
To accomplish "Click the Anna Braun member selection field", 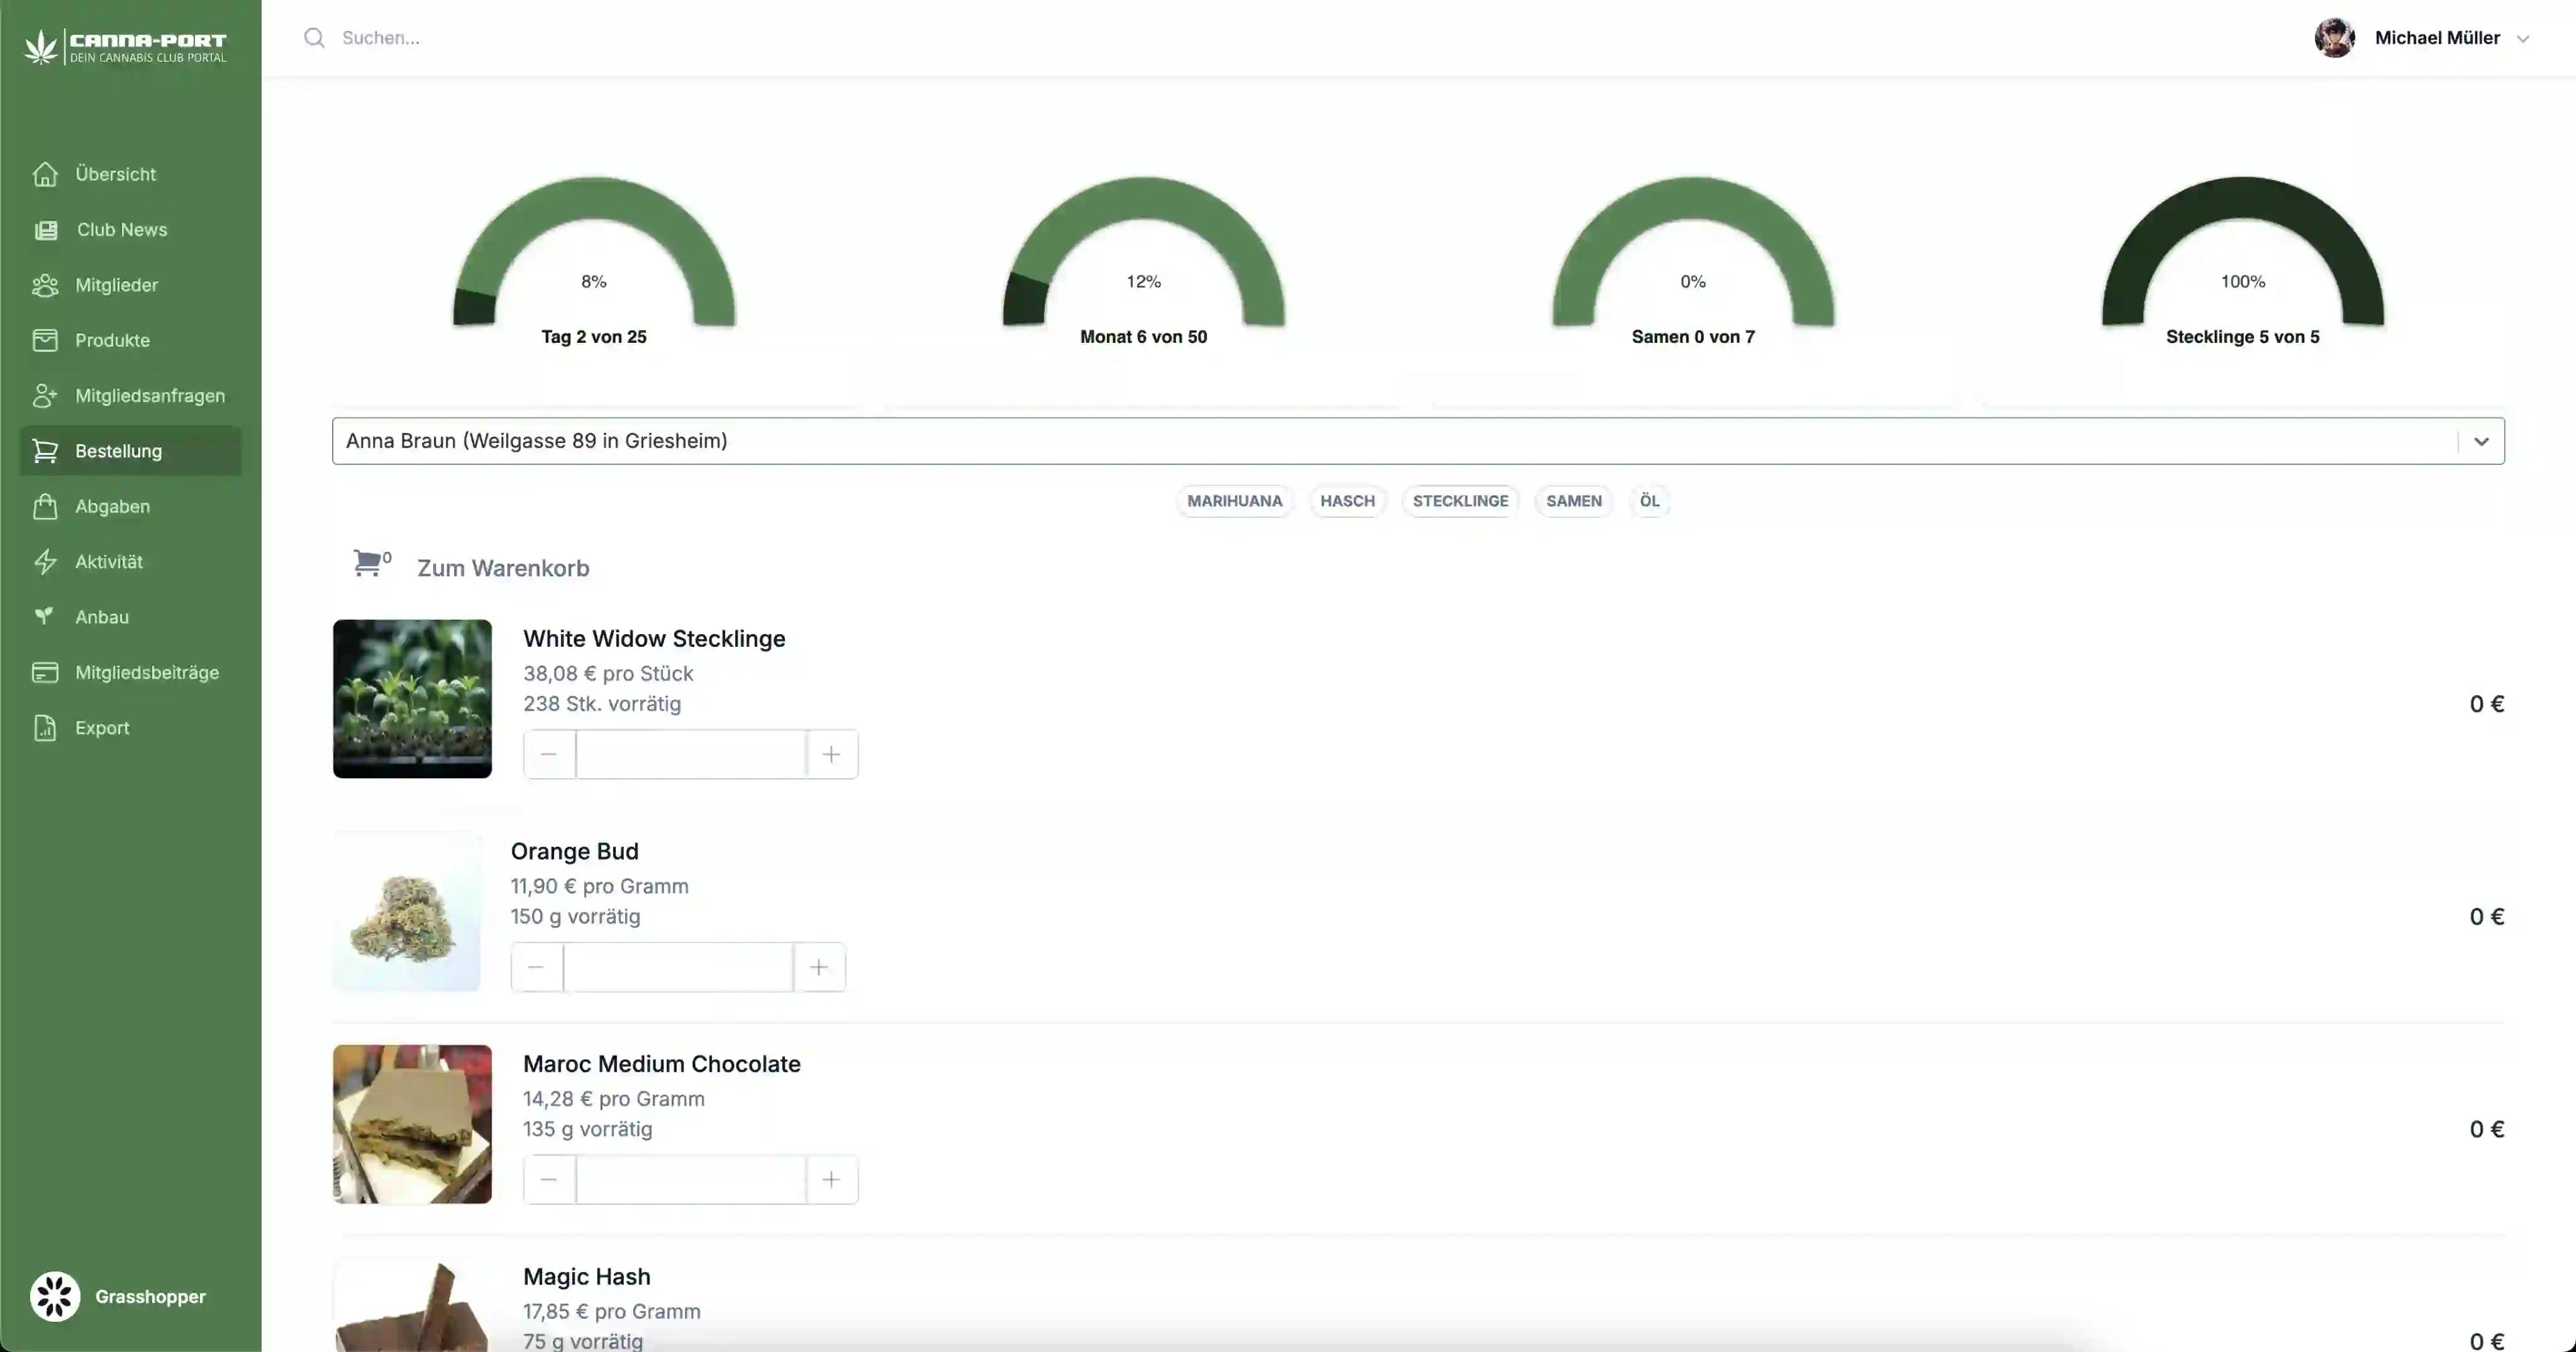I will tap(1418, 441).
